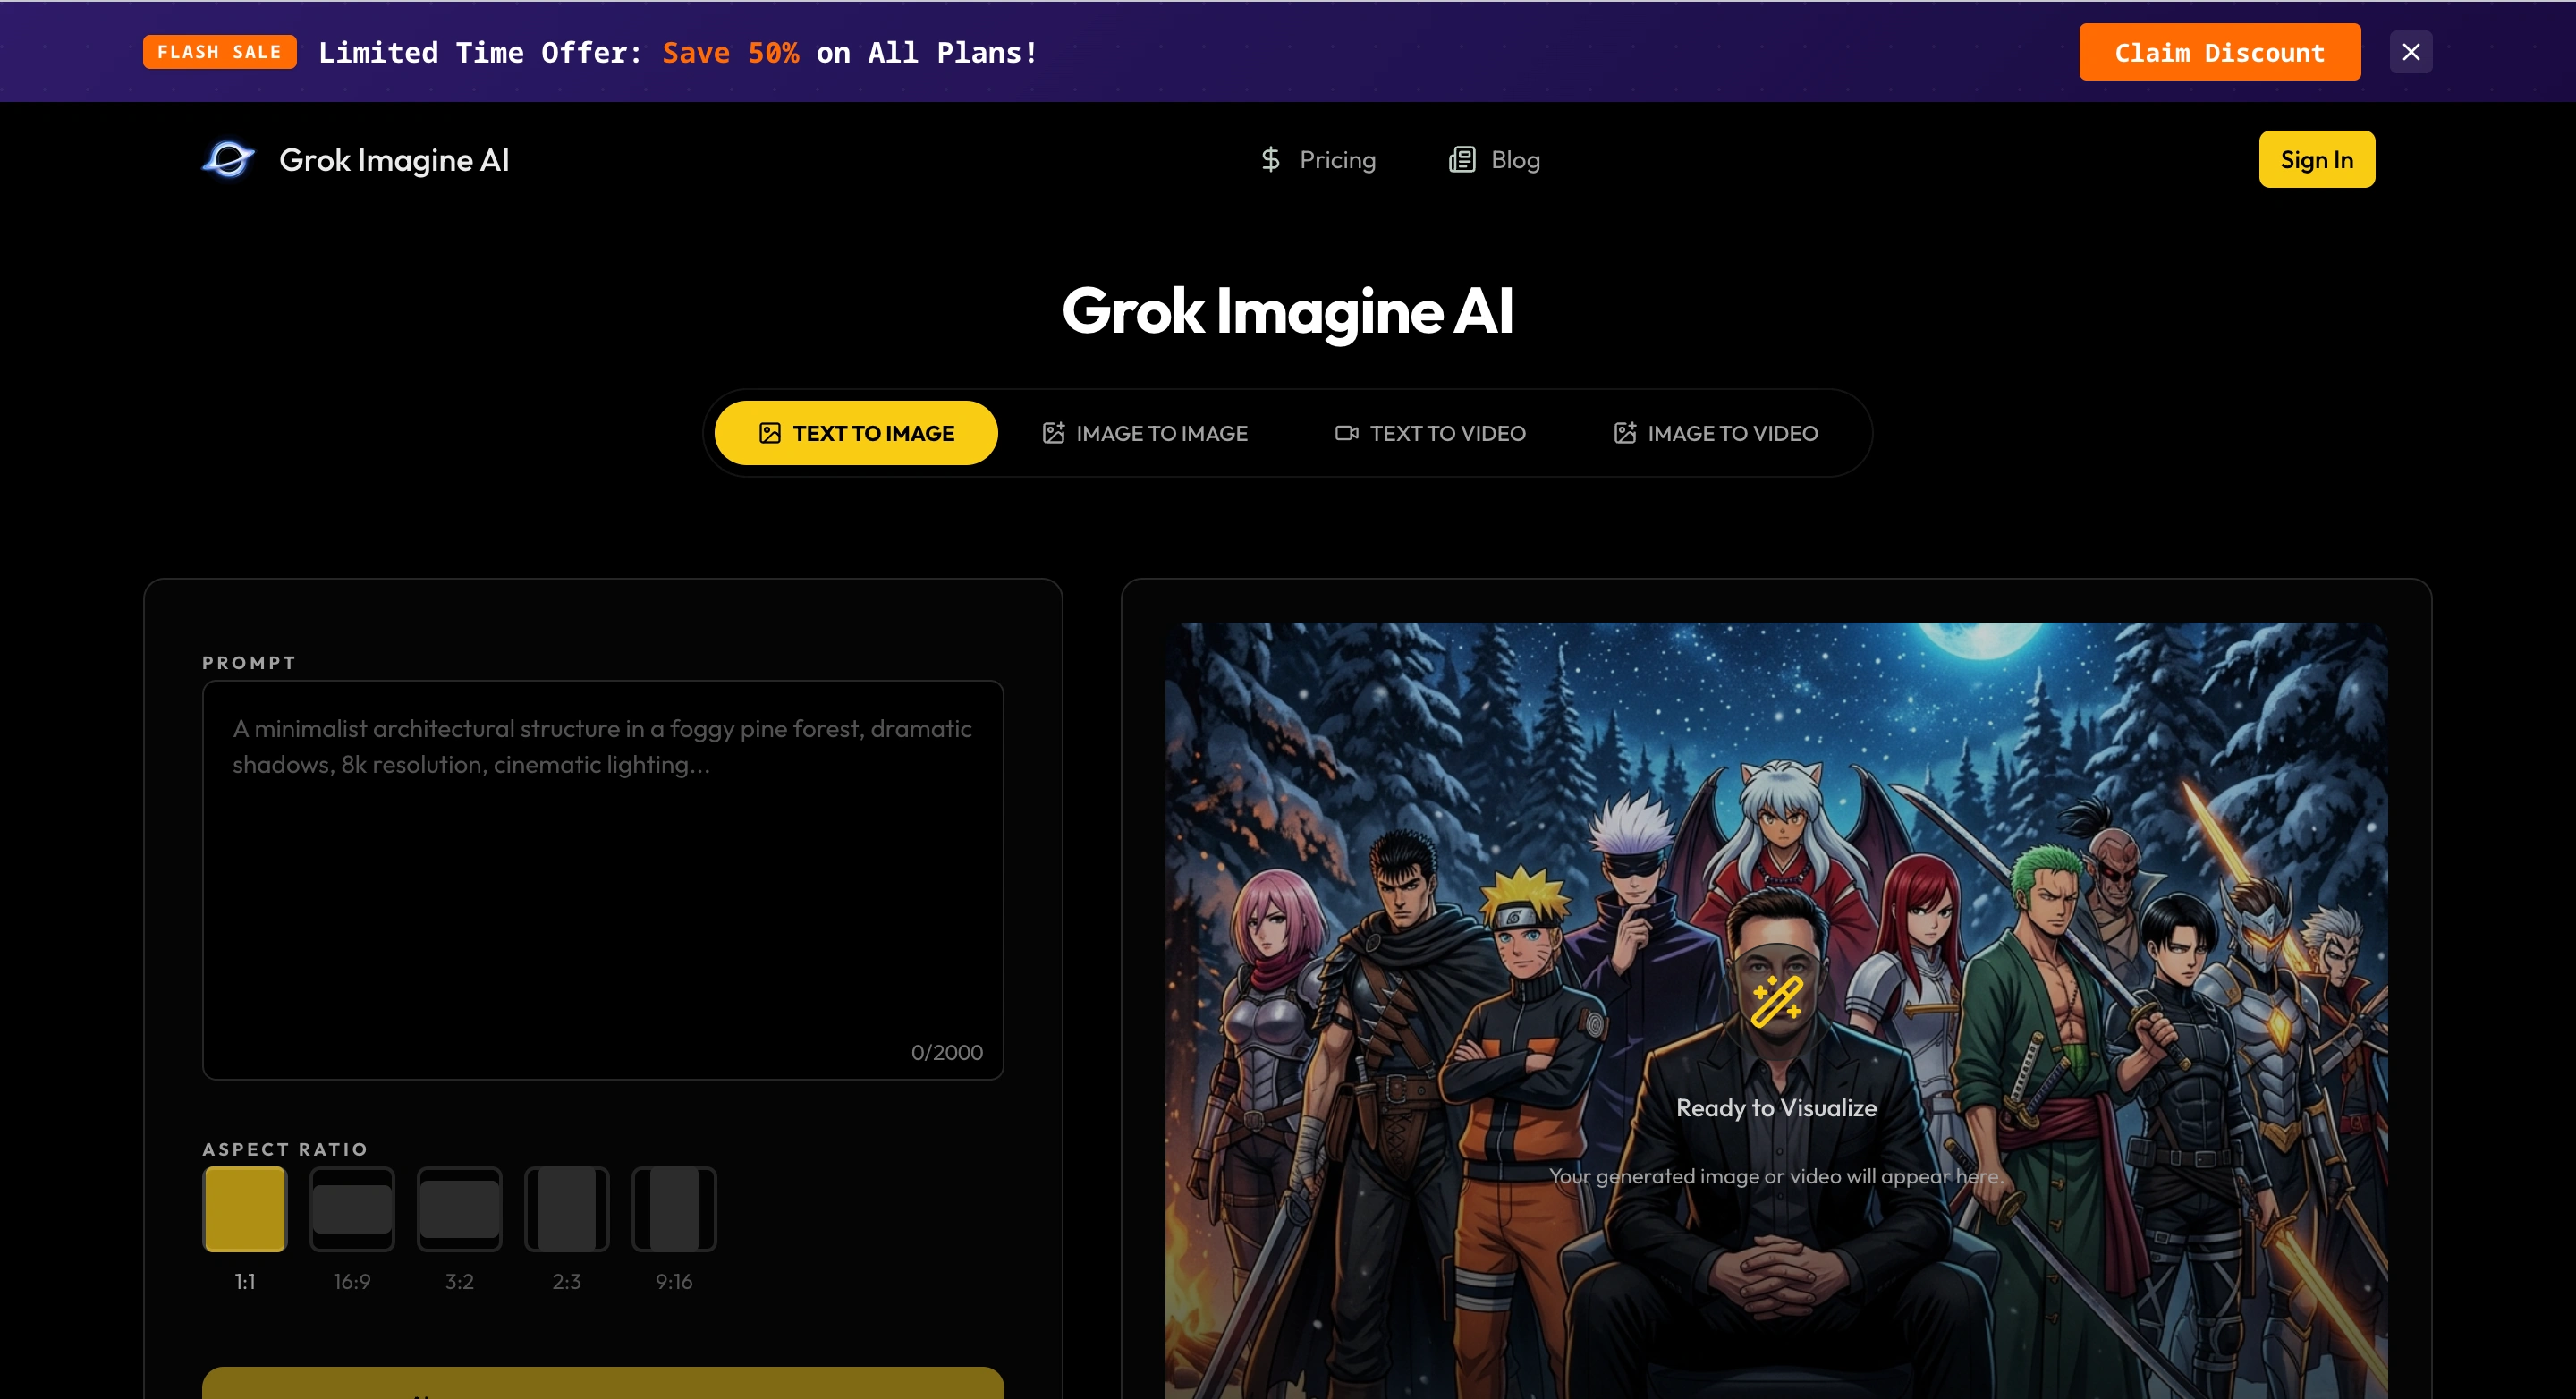Choose the 3:2 aspect ratio
2576x1399 pixels.
point(459,1208)
